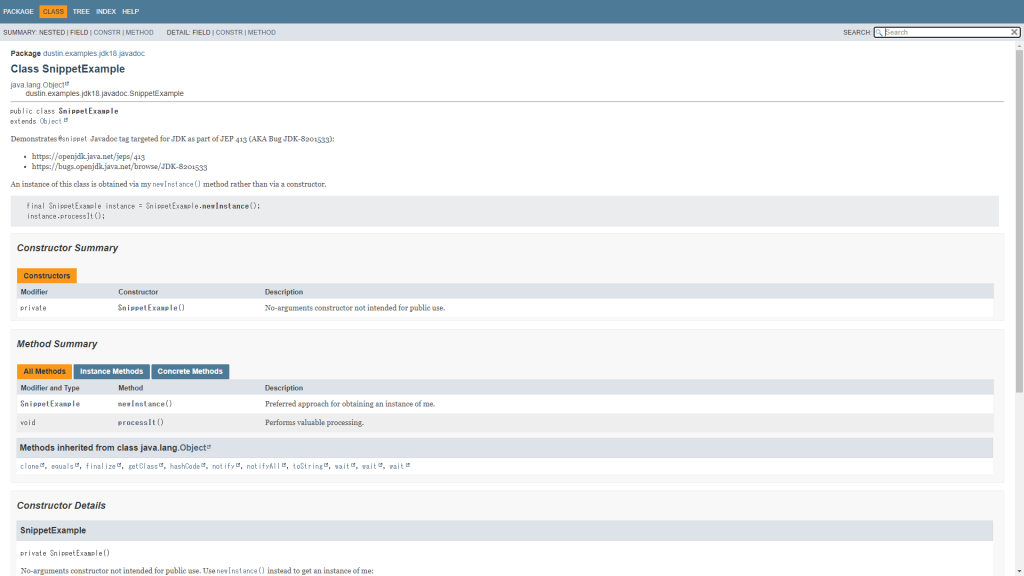This screenshot has width=1024, height=576.
Task: Open the inherited toString method link
Action: (308, 466)
